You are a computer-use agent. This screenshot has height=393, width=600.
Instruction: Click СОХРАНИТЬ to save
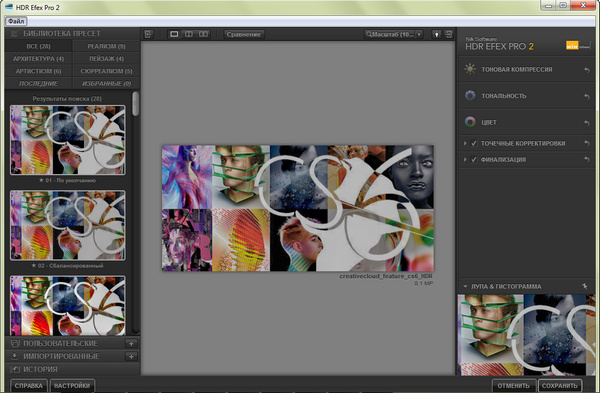click(559, 386)
